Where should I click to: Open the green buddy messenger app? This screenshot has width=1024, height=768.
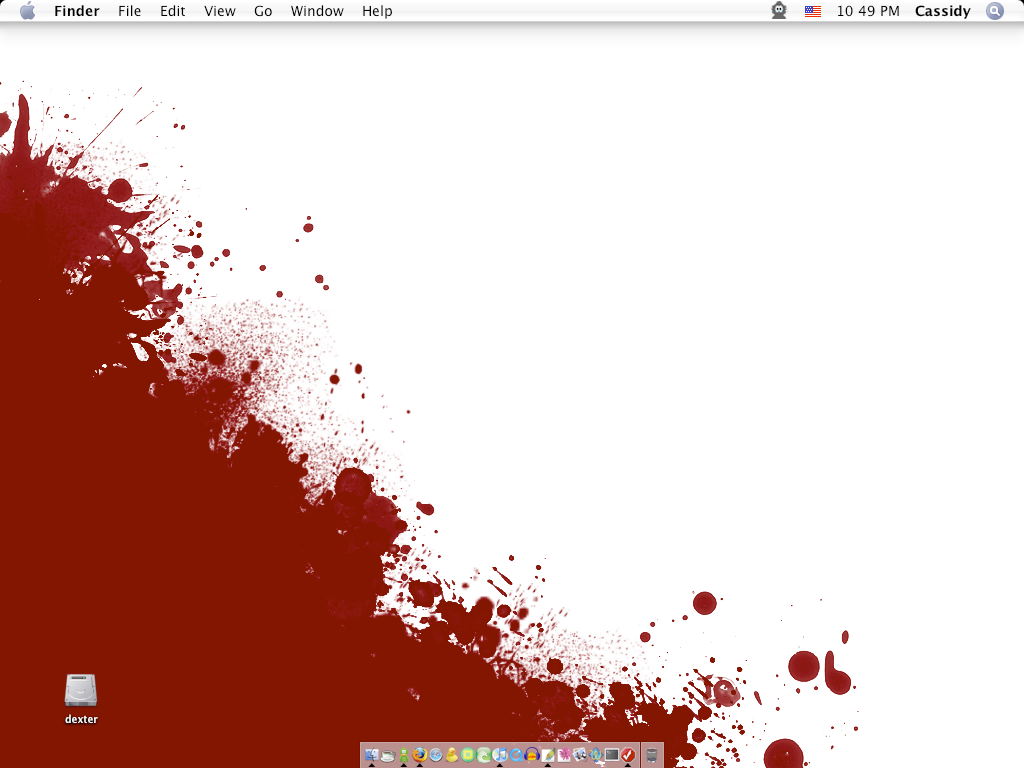pos(404,755)
